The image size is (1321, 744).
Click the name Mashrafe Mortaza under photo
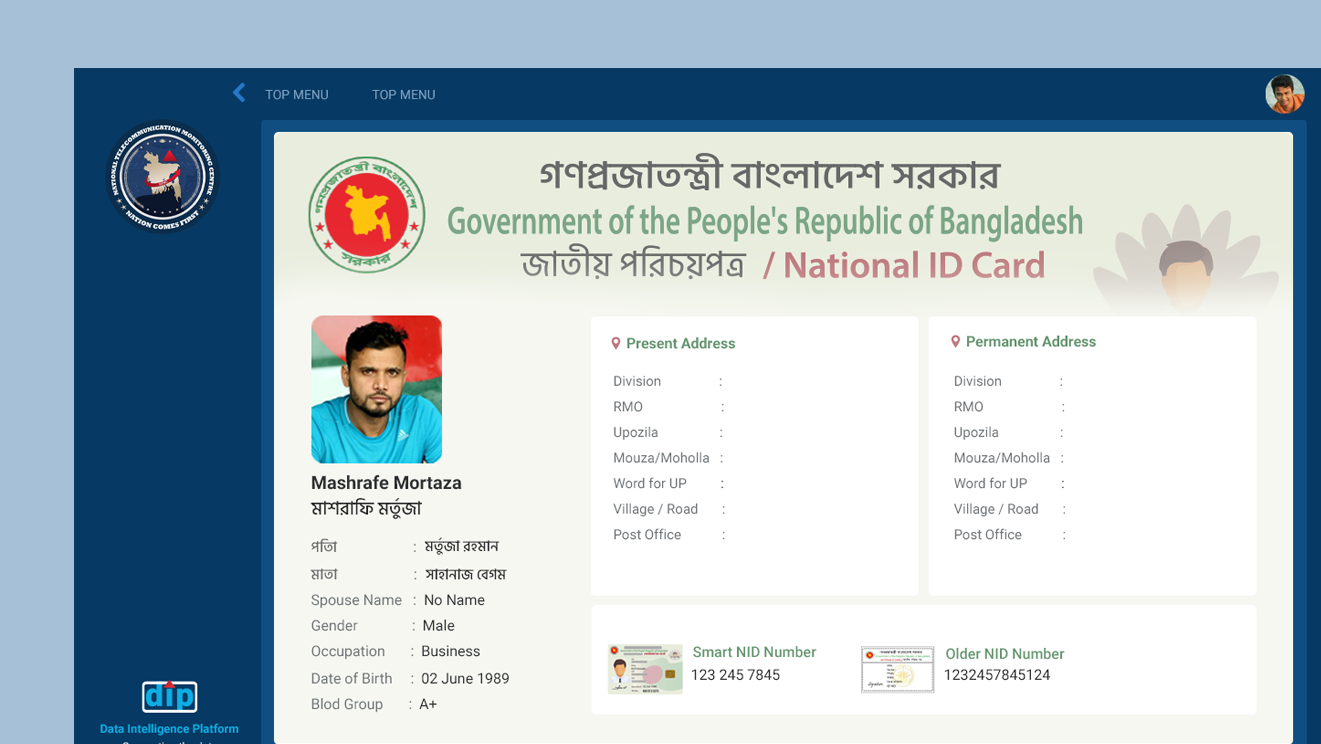(386, 483)
